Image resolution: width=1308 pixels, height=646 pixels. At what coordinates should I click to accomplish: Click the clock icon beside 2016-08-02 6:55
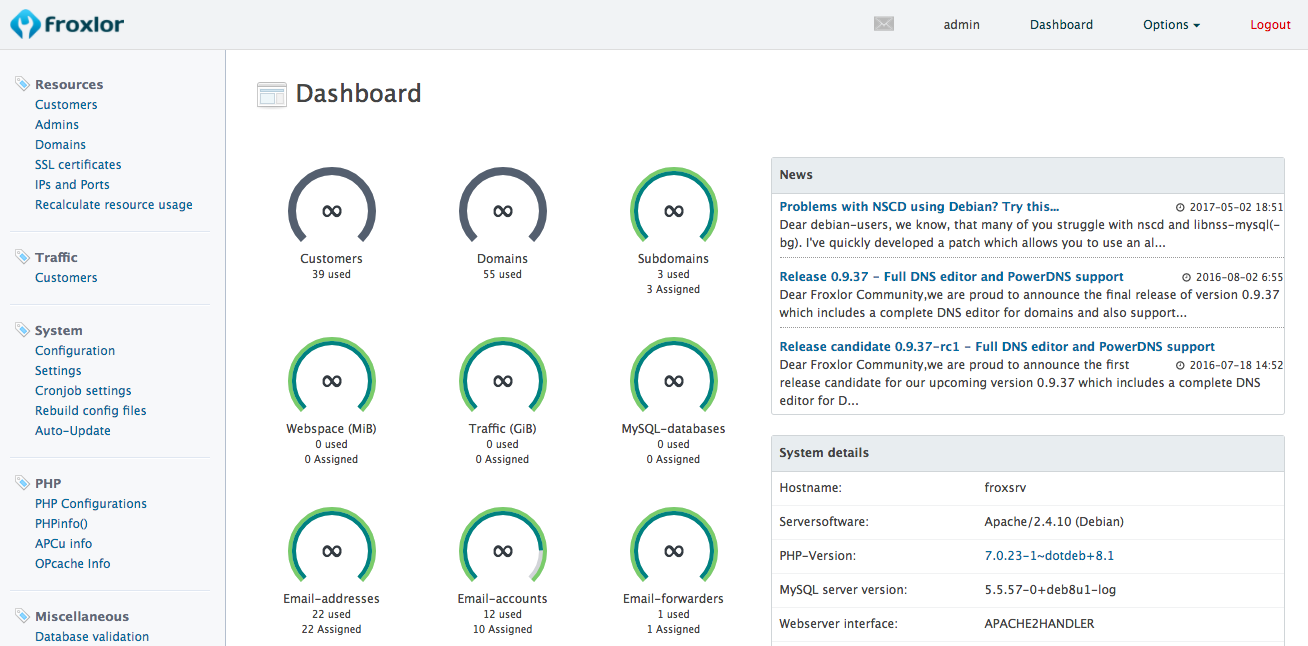tap(1187, 277)
